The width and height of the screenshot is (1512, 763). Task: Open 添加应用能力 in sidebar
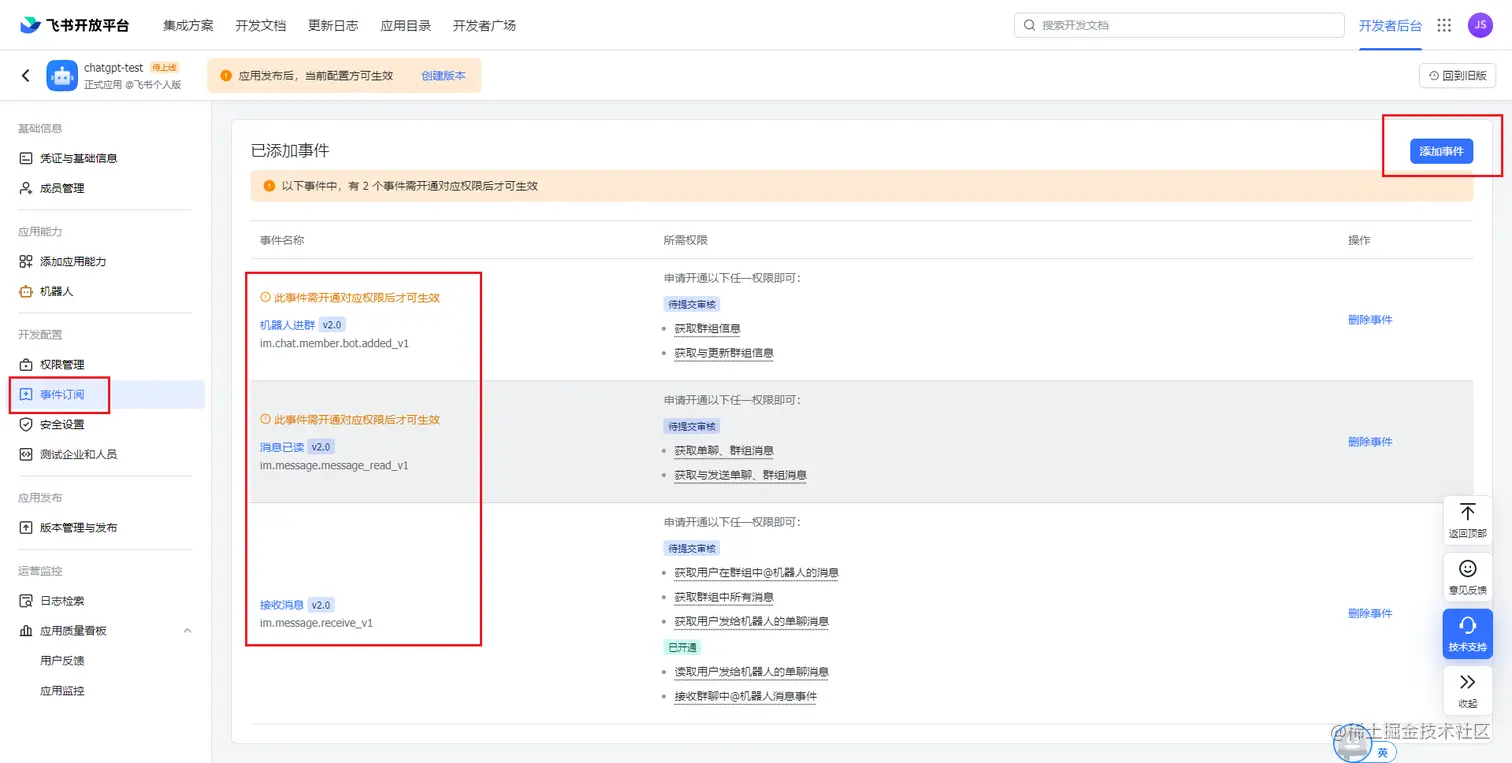(x=72, y=261)
